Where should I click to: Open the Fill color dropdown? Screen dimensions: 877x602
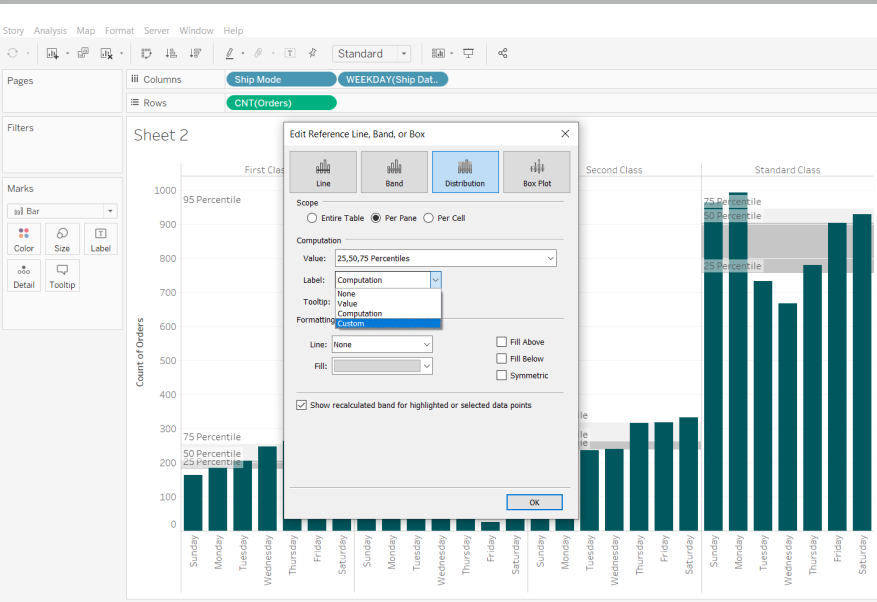pos(382,366)
